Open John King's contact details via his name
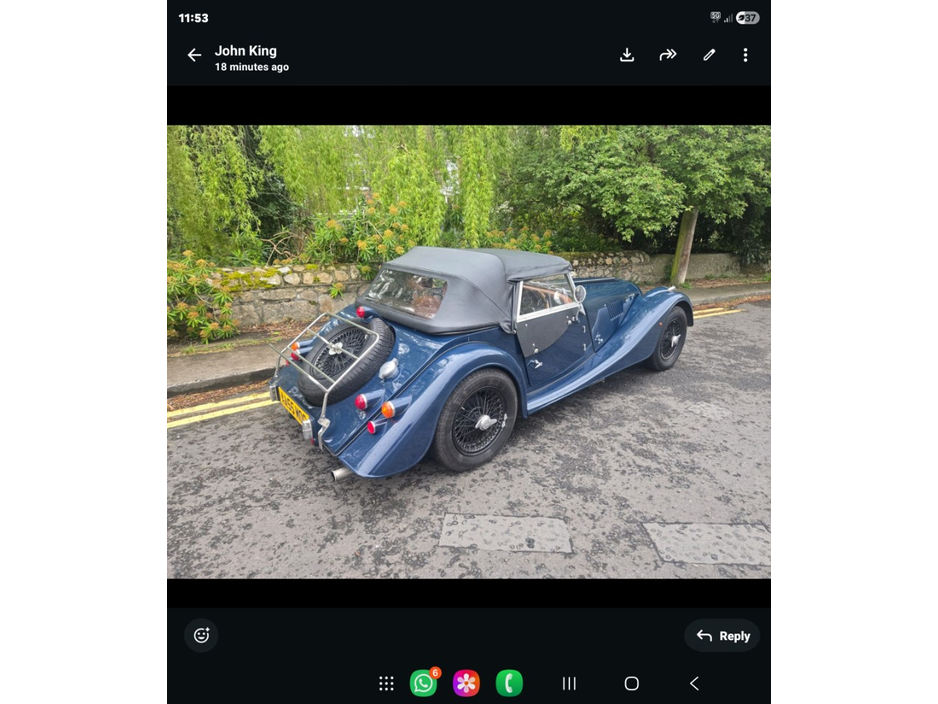The width and height of the screenshot is (938, 704). coord(246,50)
